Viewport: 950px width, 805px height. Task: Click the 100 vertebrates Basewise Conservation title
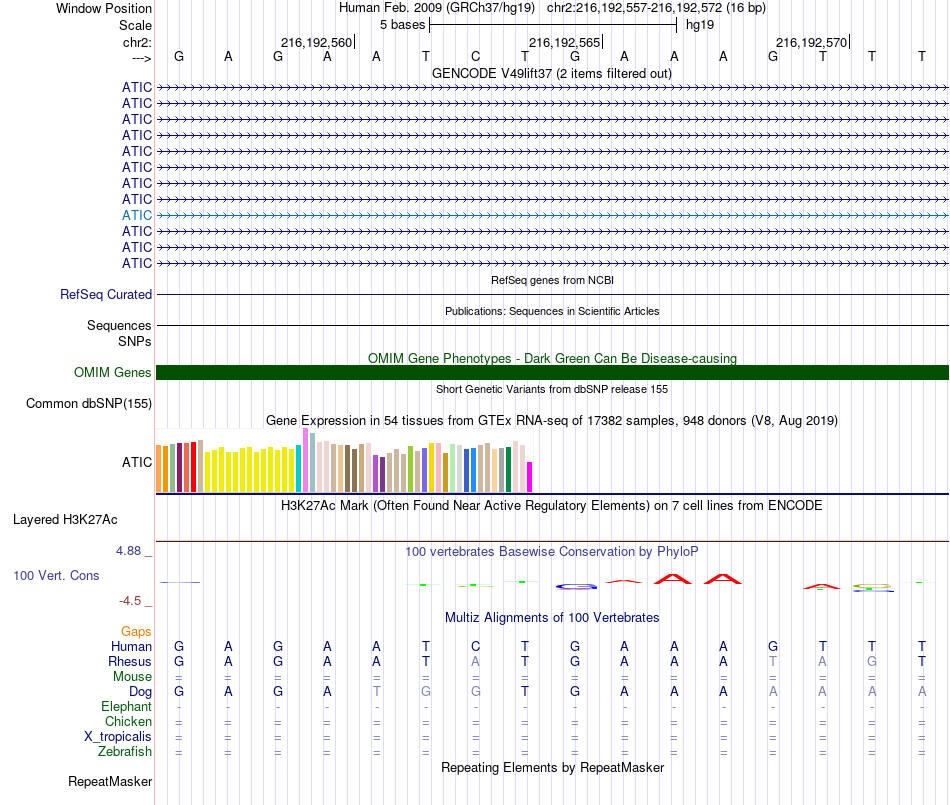[551, 552]
